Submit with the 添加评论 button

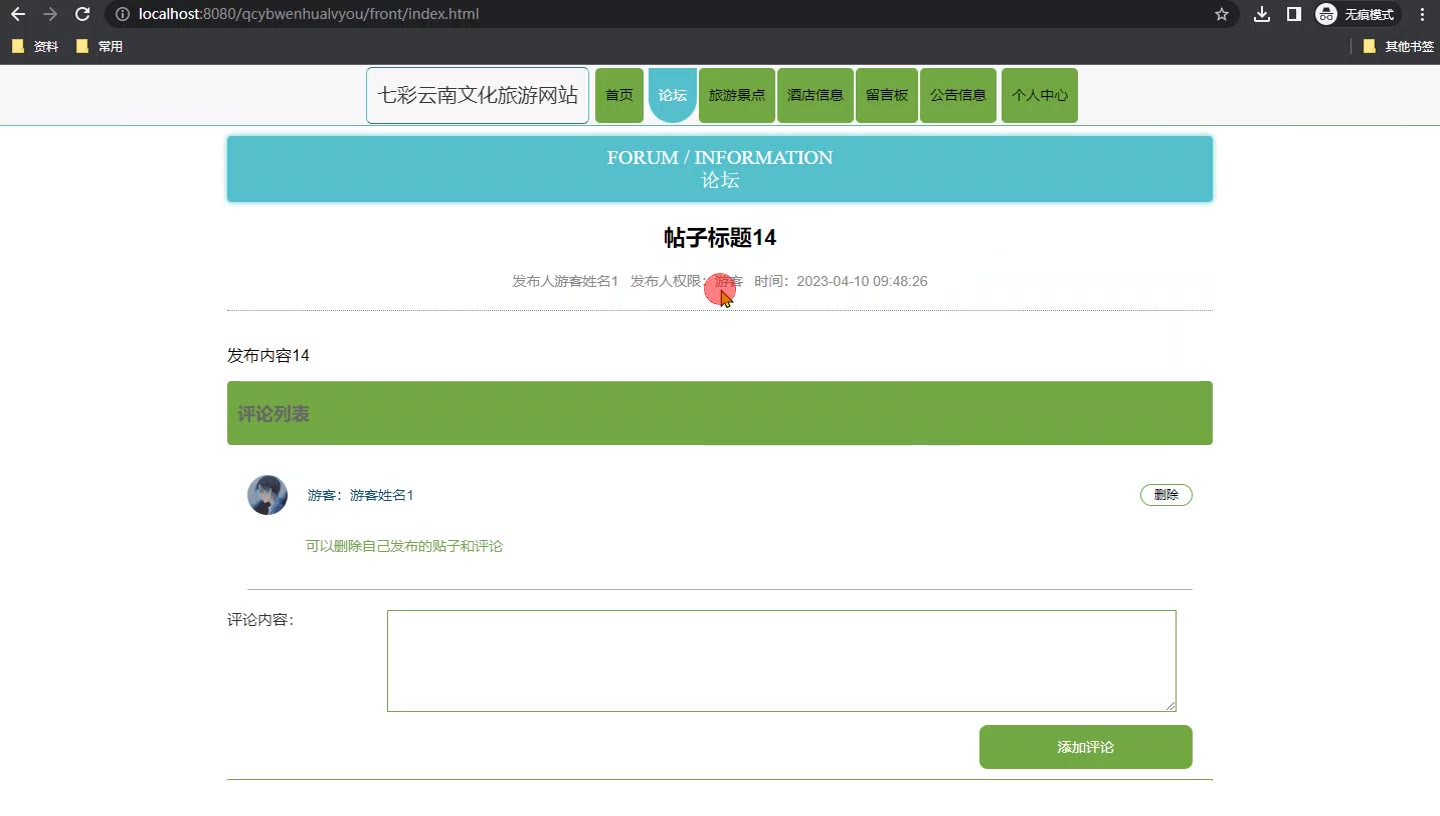1086,747
